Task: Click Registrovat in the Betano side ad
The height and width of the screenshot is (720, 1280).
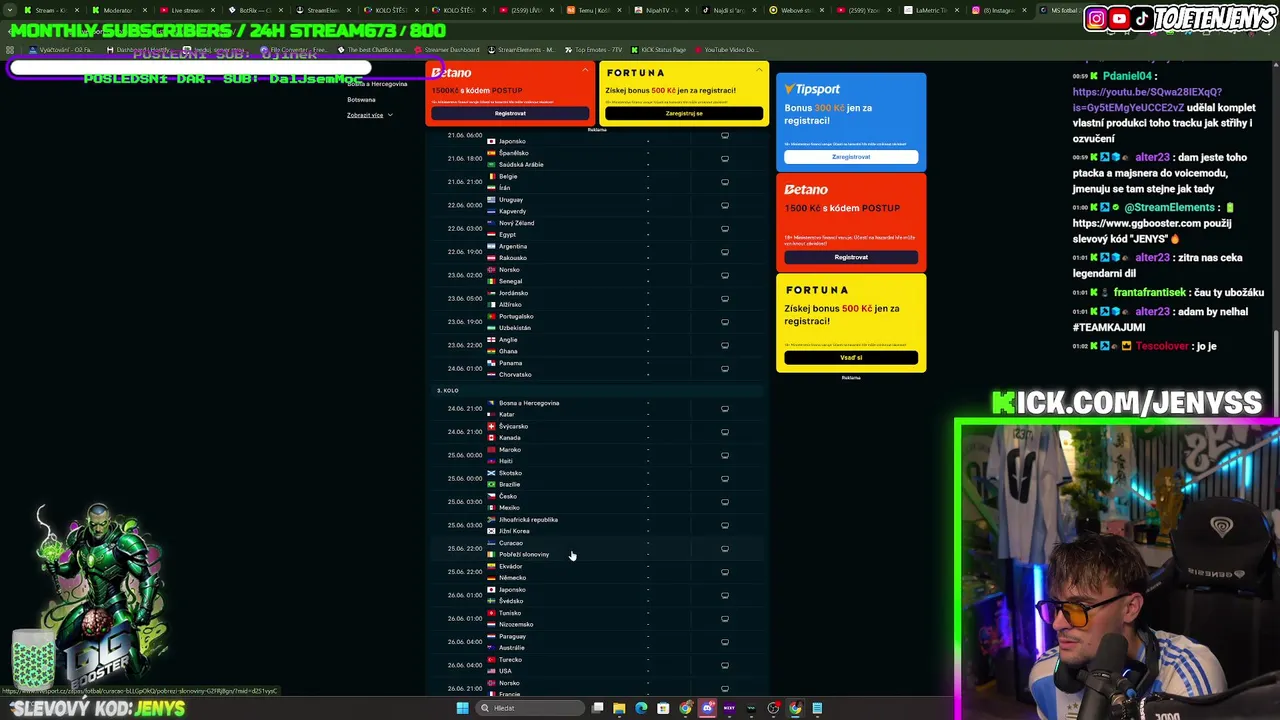Action: tap(851, 257)
